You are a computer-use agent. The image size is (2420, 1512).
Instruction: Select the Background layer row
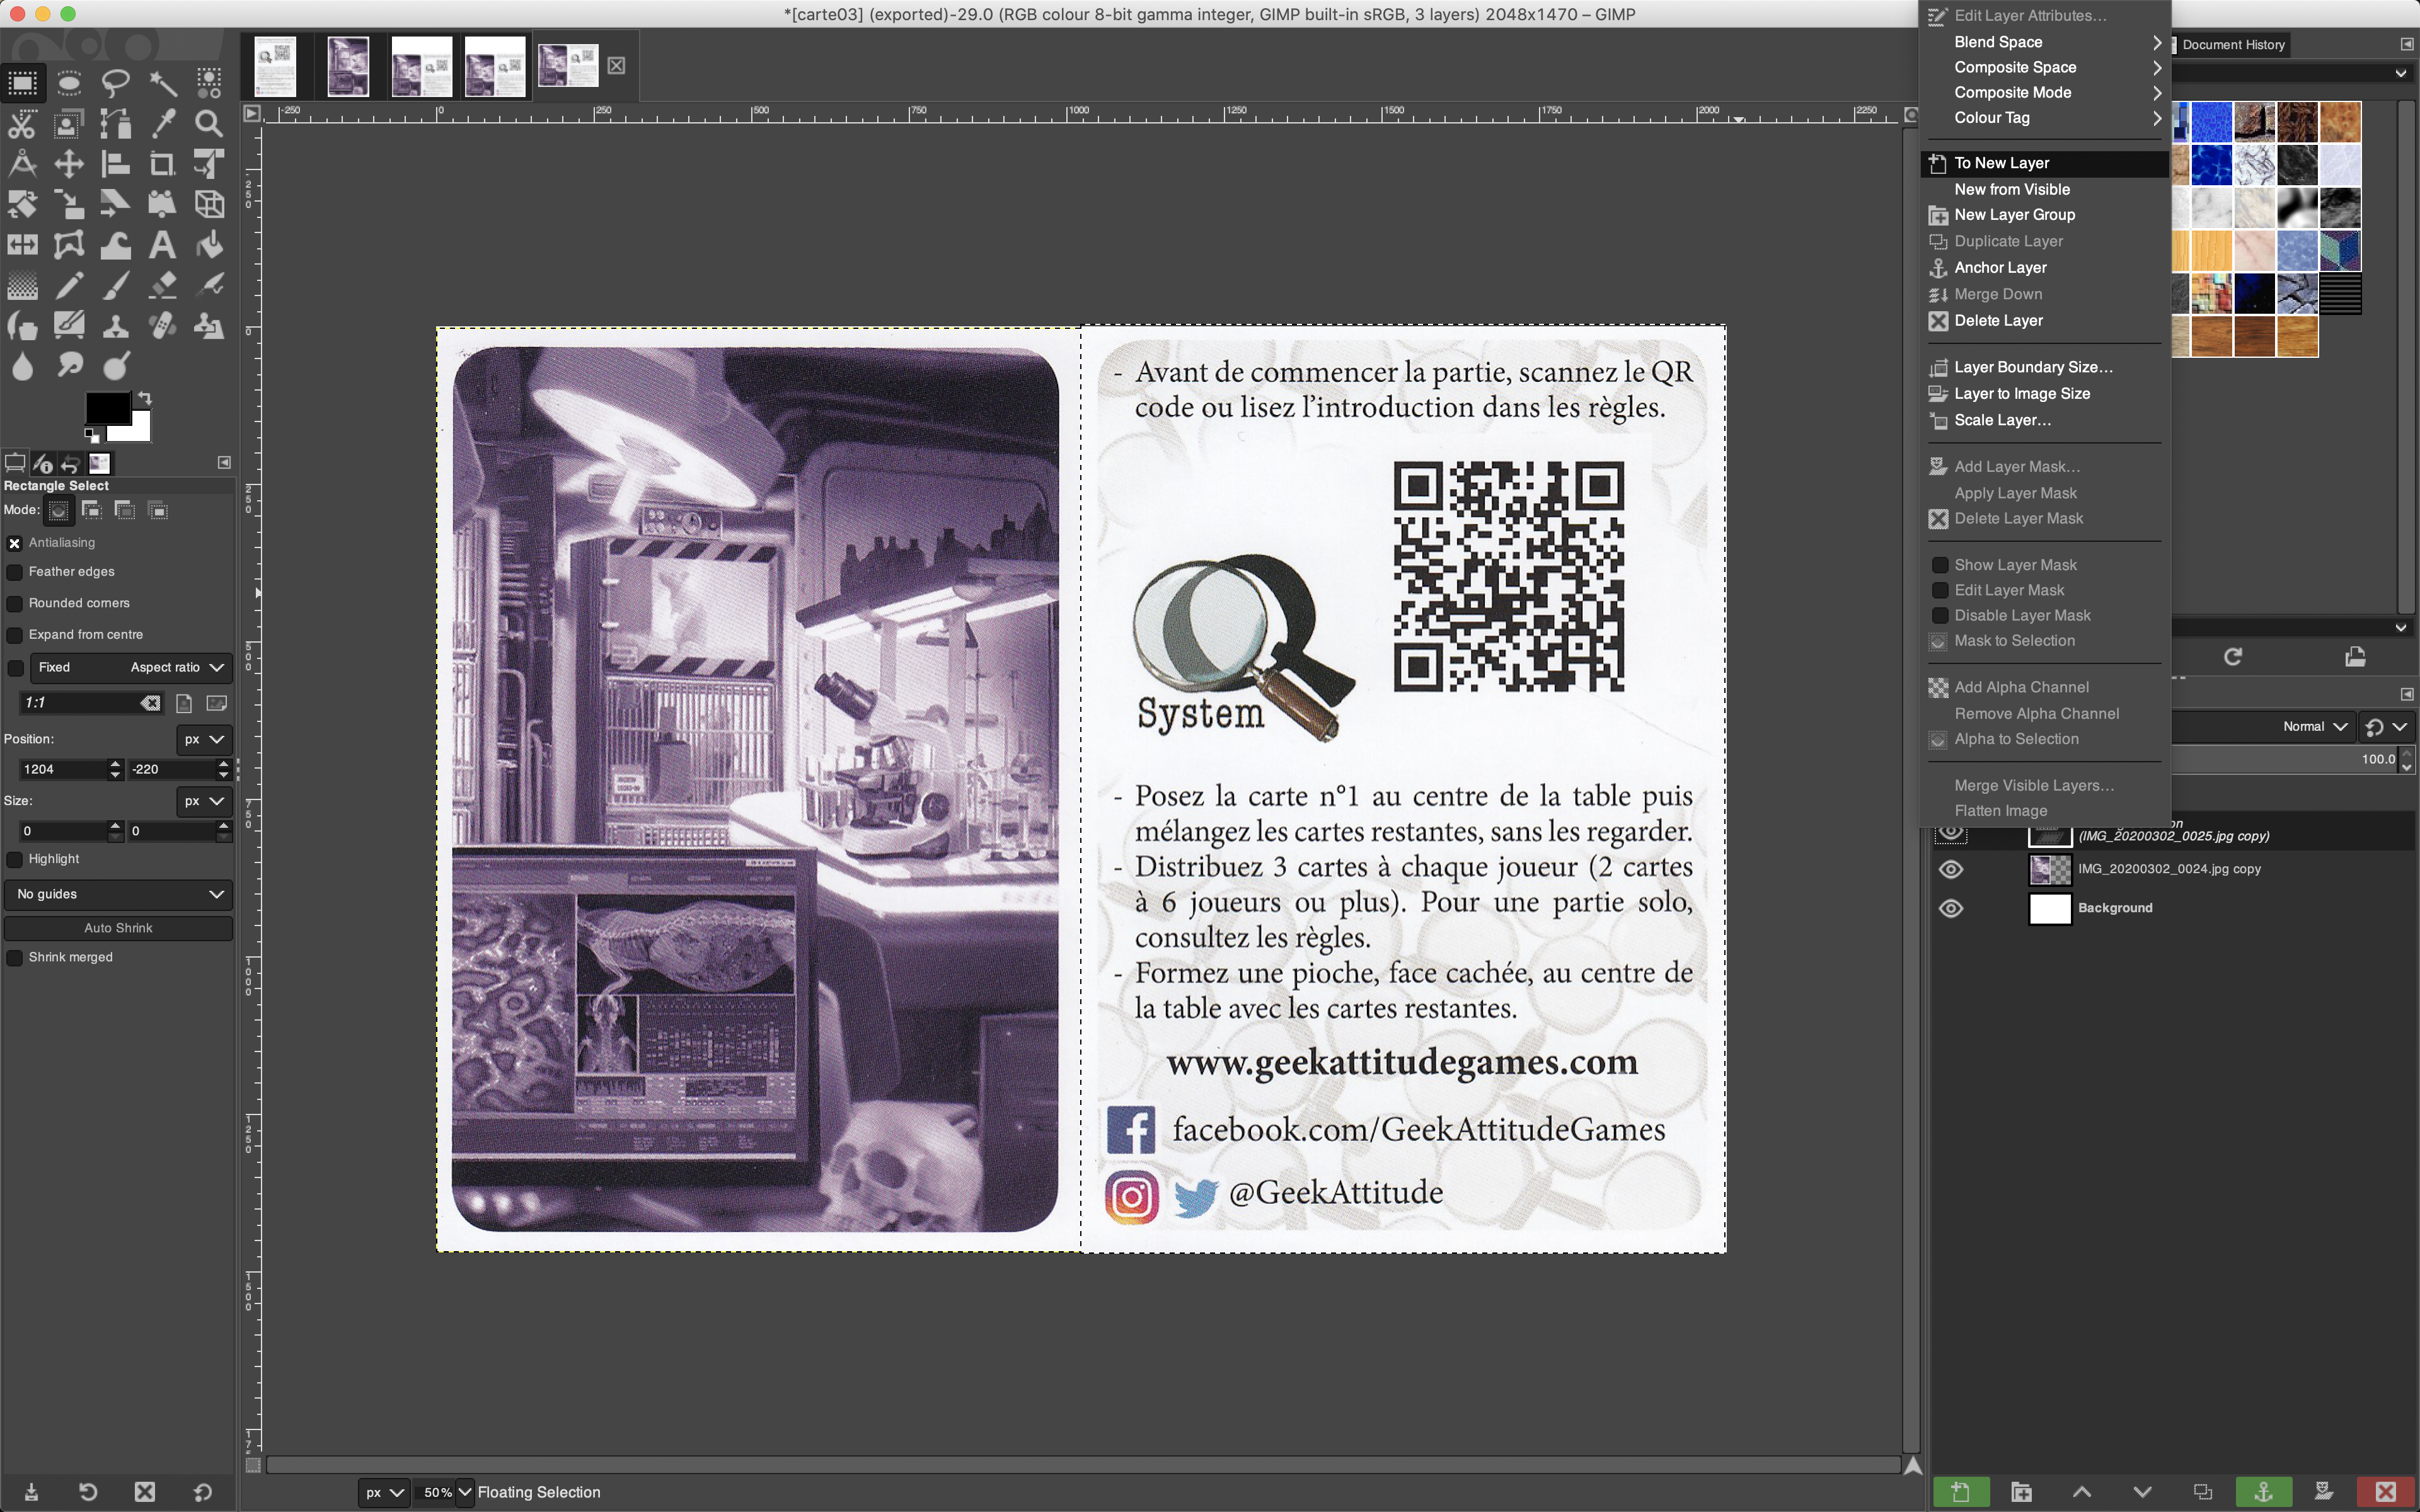pyautogui.click(x=2172, y=908)
